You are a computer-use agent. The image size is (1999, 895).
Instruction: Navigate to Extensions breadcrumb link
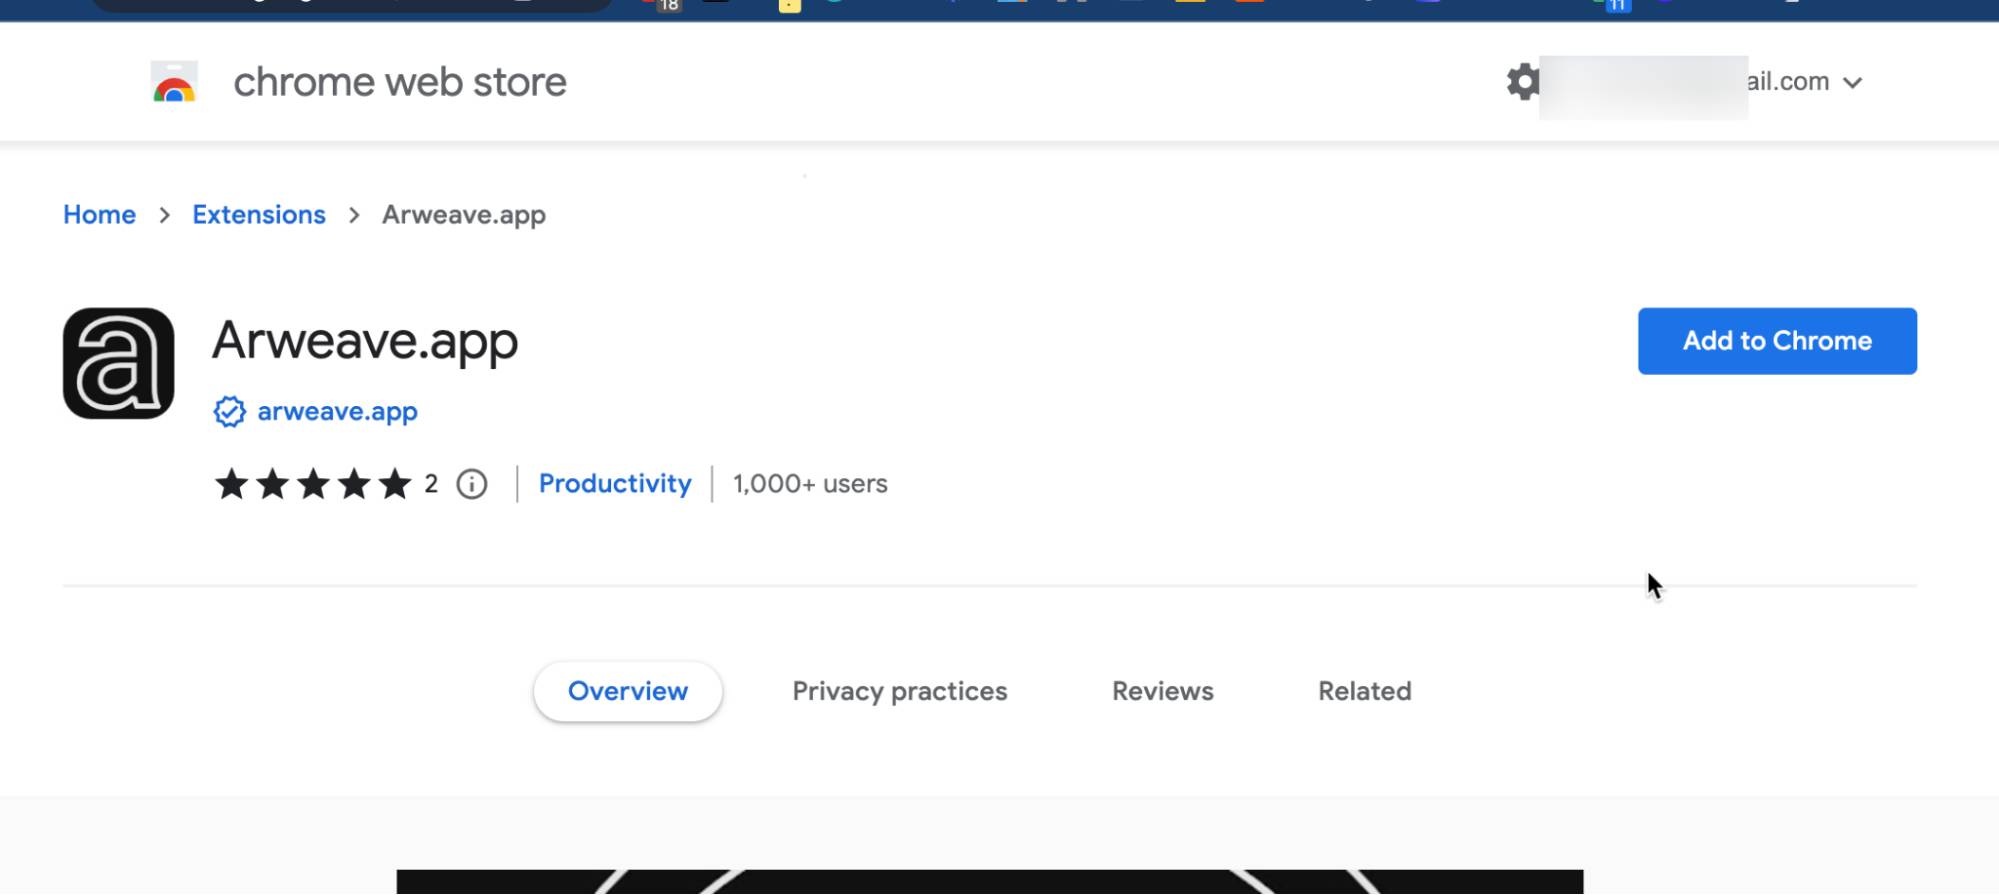click(259, 215)
